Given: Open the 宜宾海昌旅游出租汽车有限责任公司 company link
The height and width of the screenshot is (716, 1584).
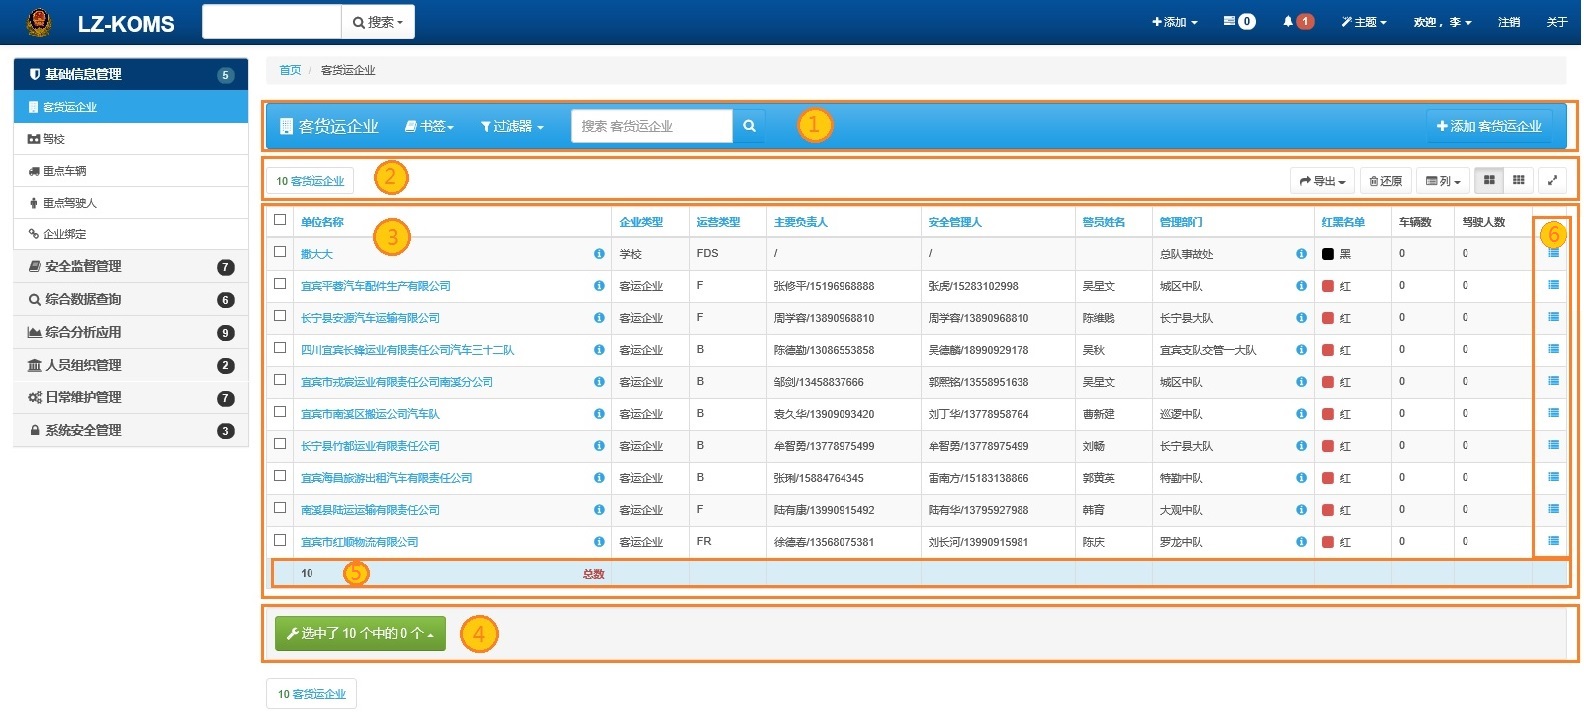Looking at the screenshot, I should pos(386,478).
